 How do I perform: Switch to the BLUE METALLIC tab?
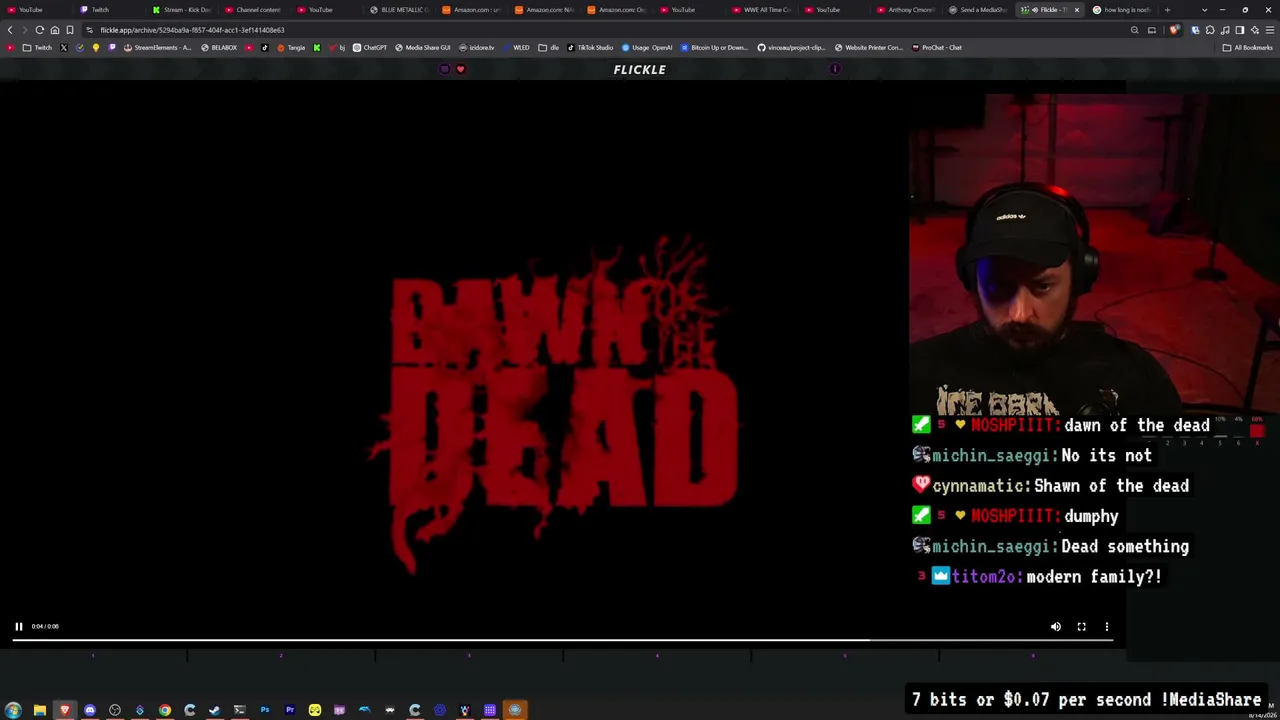pos(399,10)
